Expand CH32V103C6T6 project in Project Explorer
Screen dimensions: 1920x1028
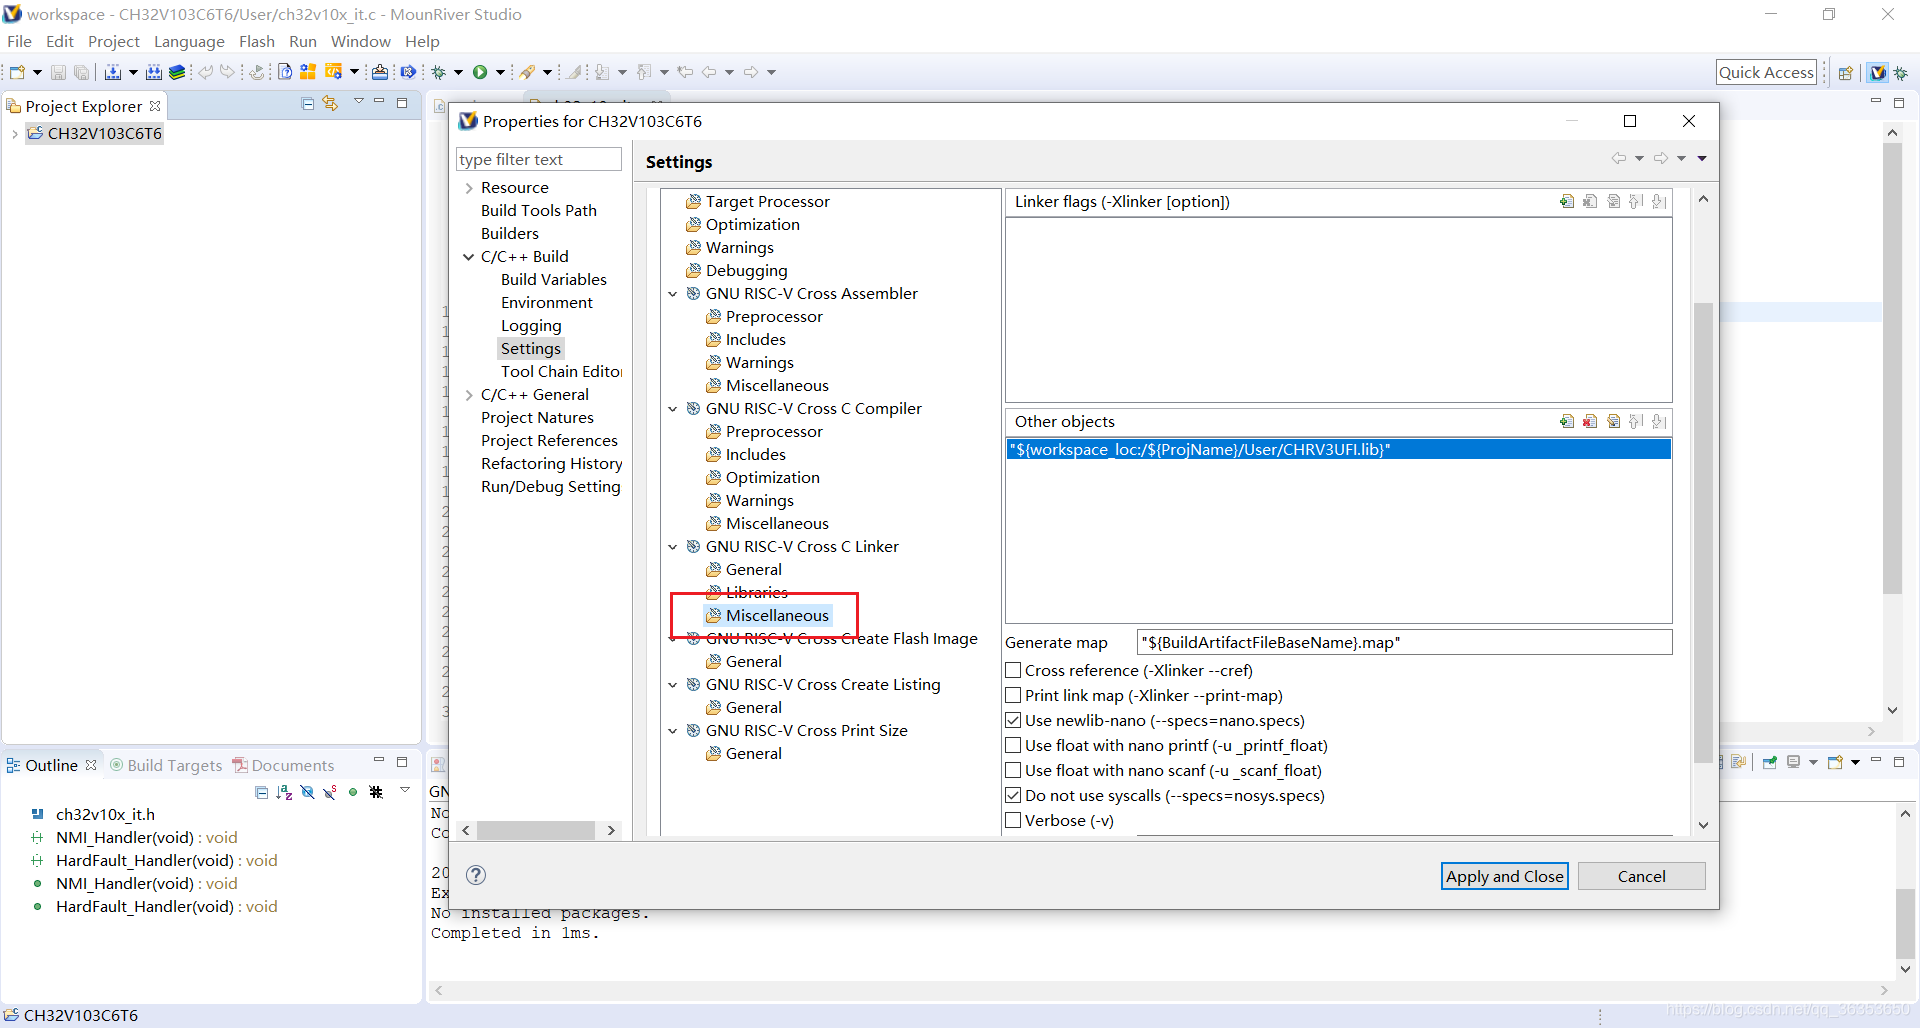pos(14,134)
